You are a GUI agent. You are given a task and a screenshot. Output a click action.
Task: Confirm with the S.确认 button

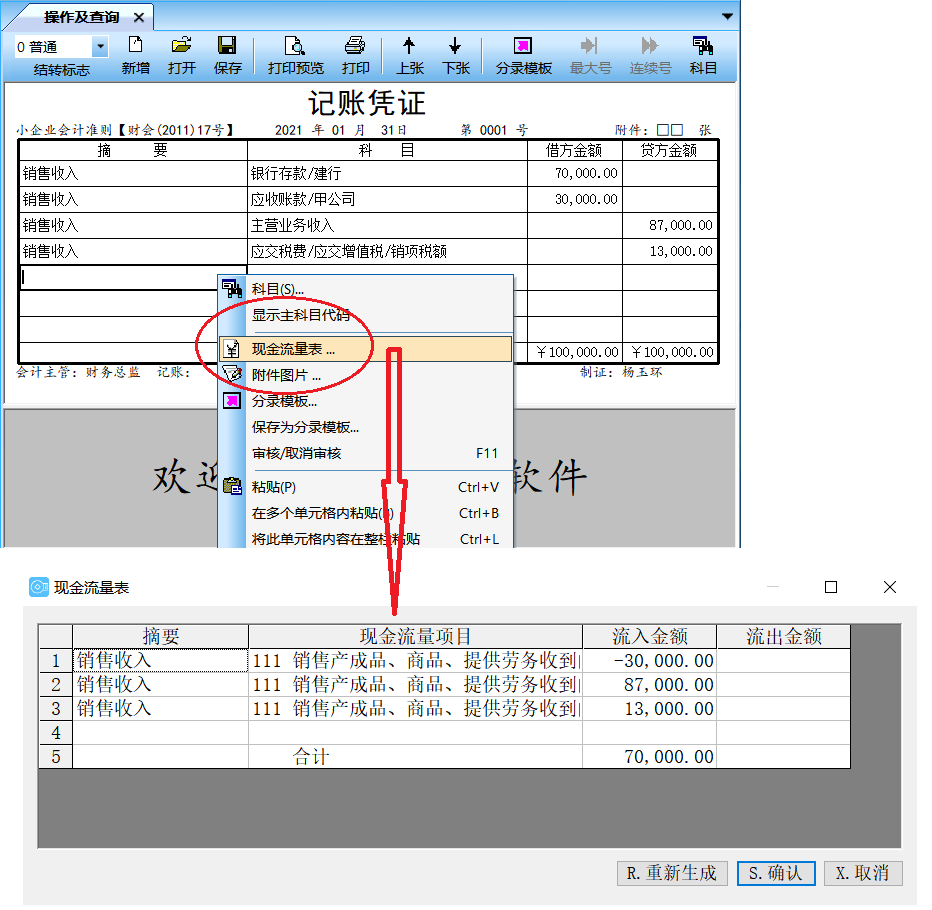pos(776,873)
